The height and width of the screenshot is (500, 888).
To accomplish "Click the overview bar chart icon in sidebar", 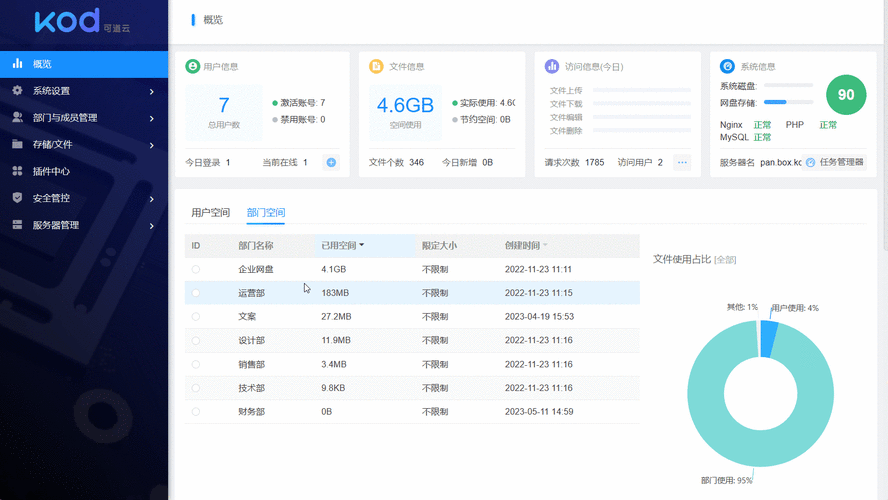I will tap(18, 63).
